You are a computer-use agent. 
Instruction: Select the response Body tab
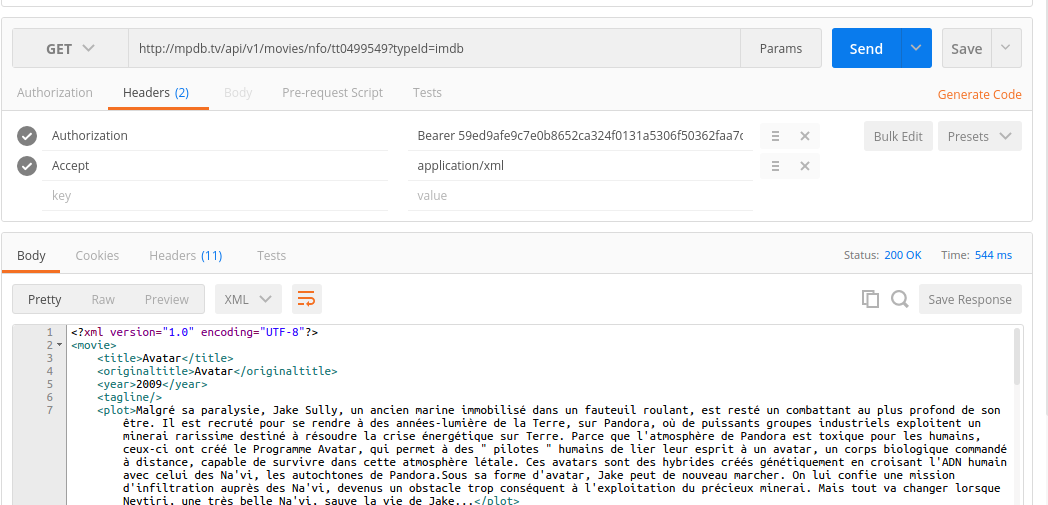31,256
